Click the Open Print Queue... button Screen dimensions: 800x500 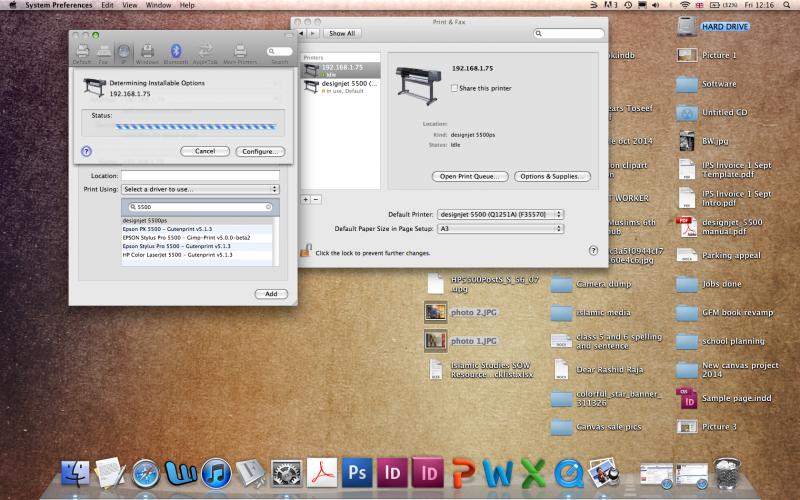point(470,176)
